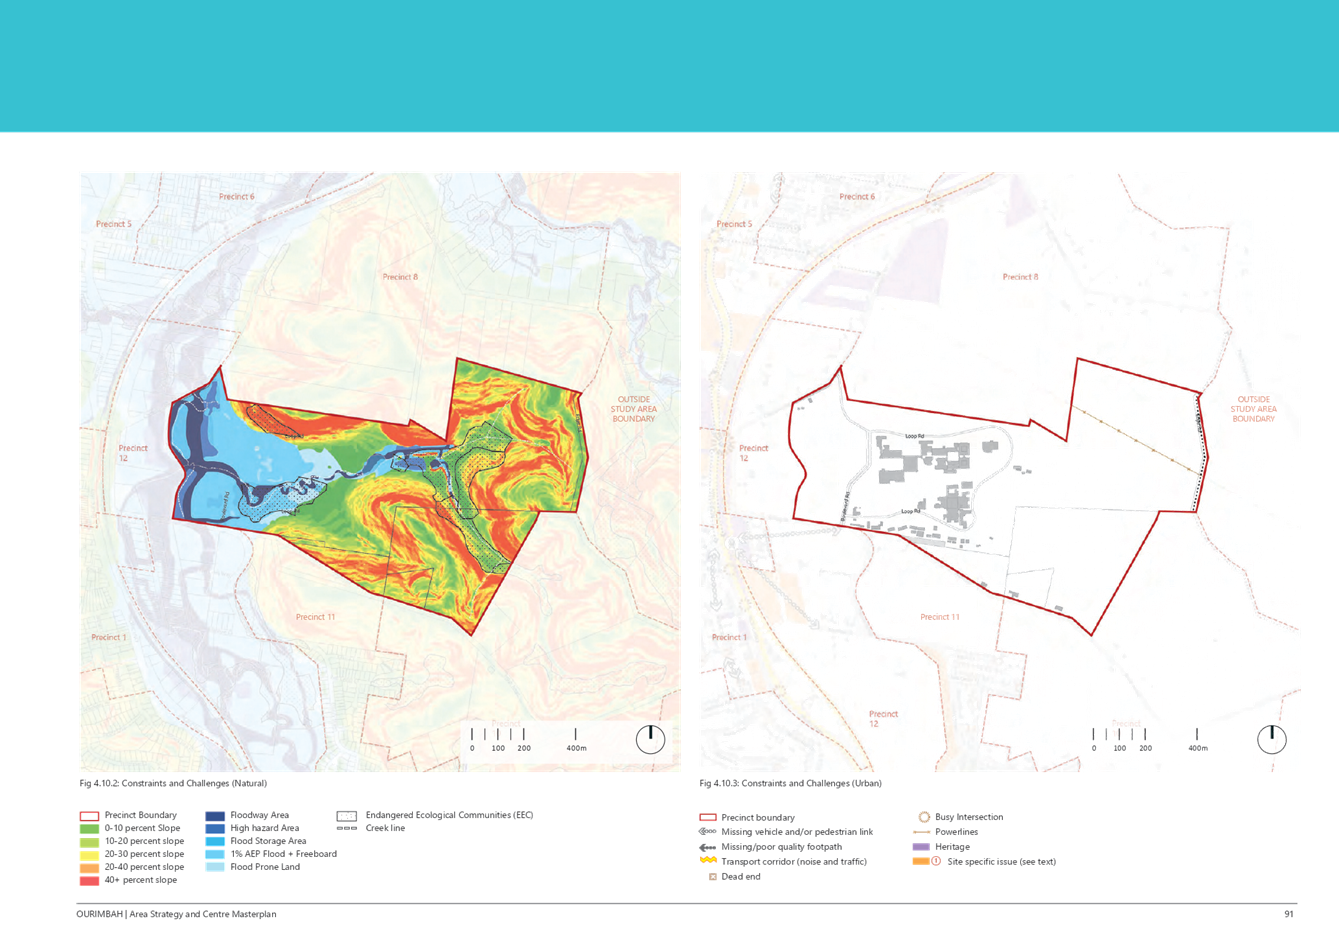The height and width of the screenshot is (947, 1339).
Task: Click the 40+ percent slope red swatch
Action: [89, 880]
